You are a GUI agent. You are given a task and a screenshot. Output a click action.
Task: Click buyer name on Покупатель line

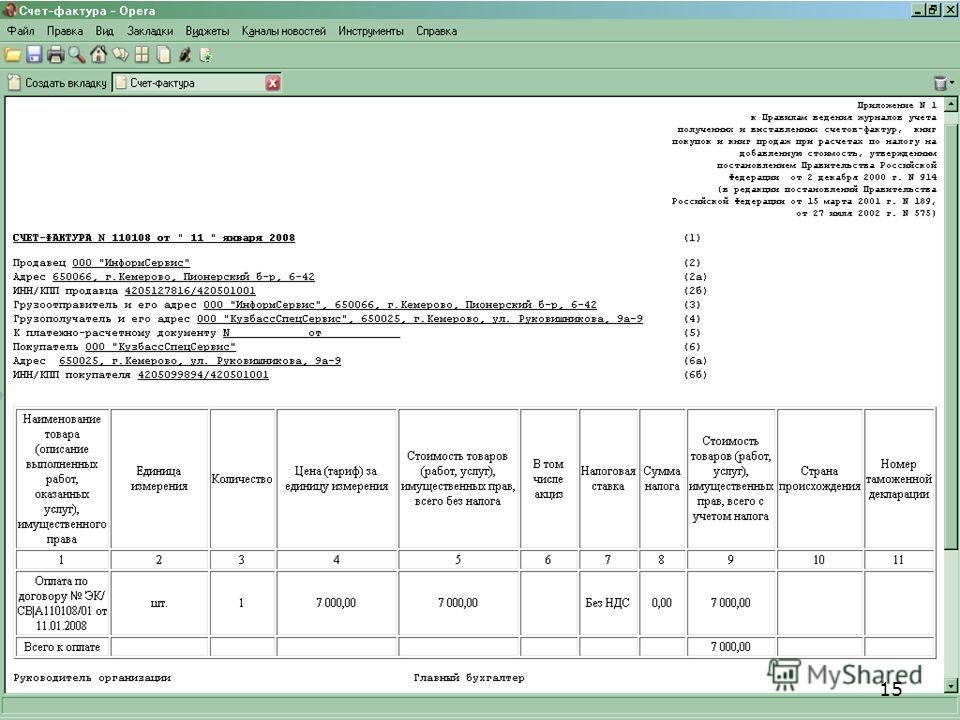point(160,347)
